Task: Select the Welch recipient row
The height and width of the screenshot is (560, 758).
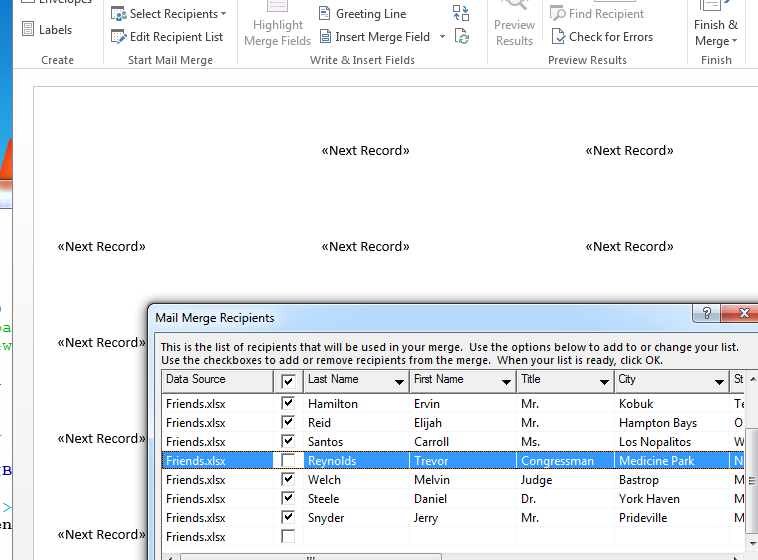Action: pyautogui.click(x=332, y=480)
